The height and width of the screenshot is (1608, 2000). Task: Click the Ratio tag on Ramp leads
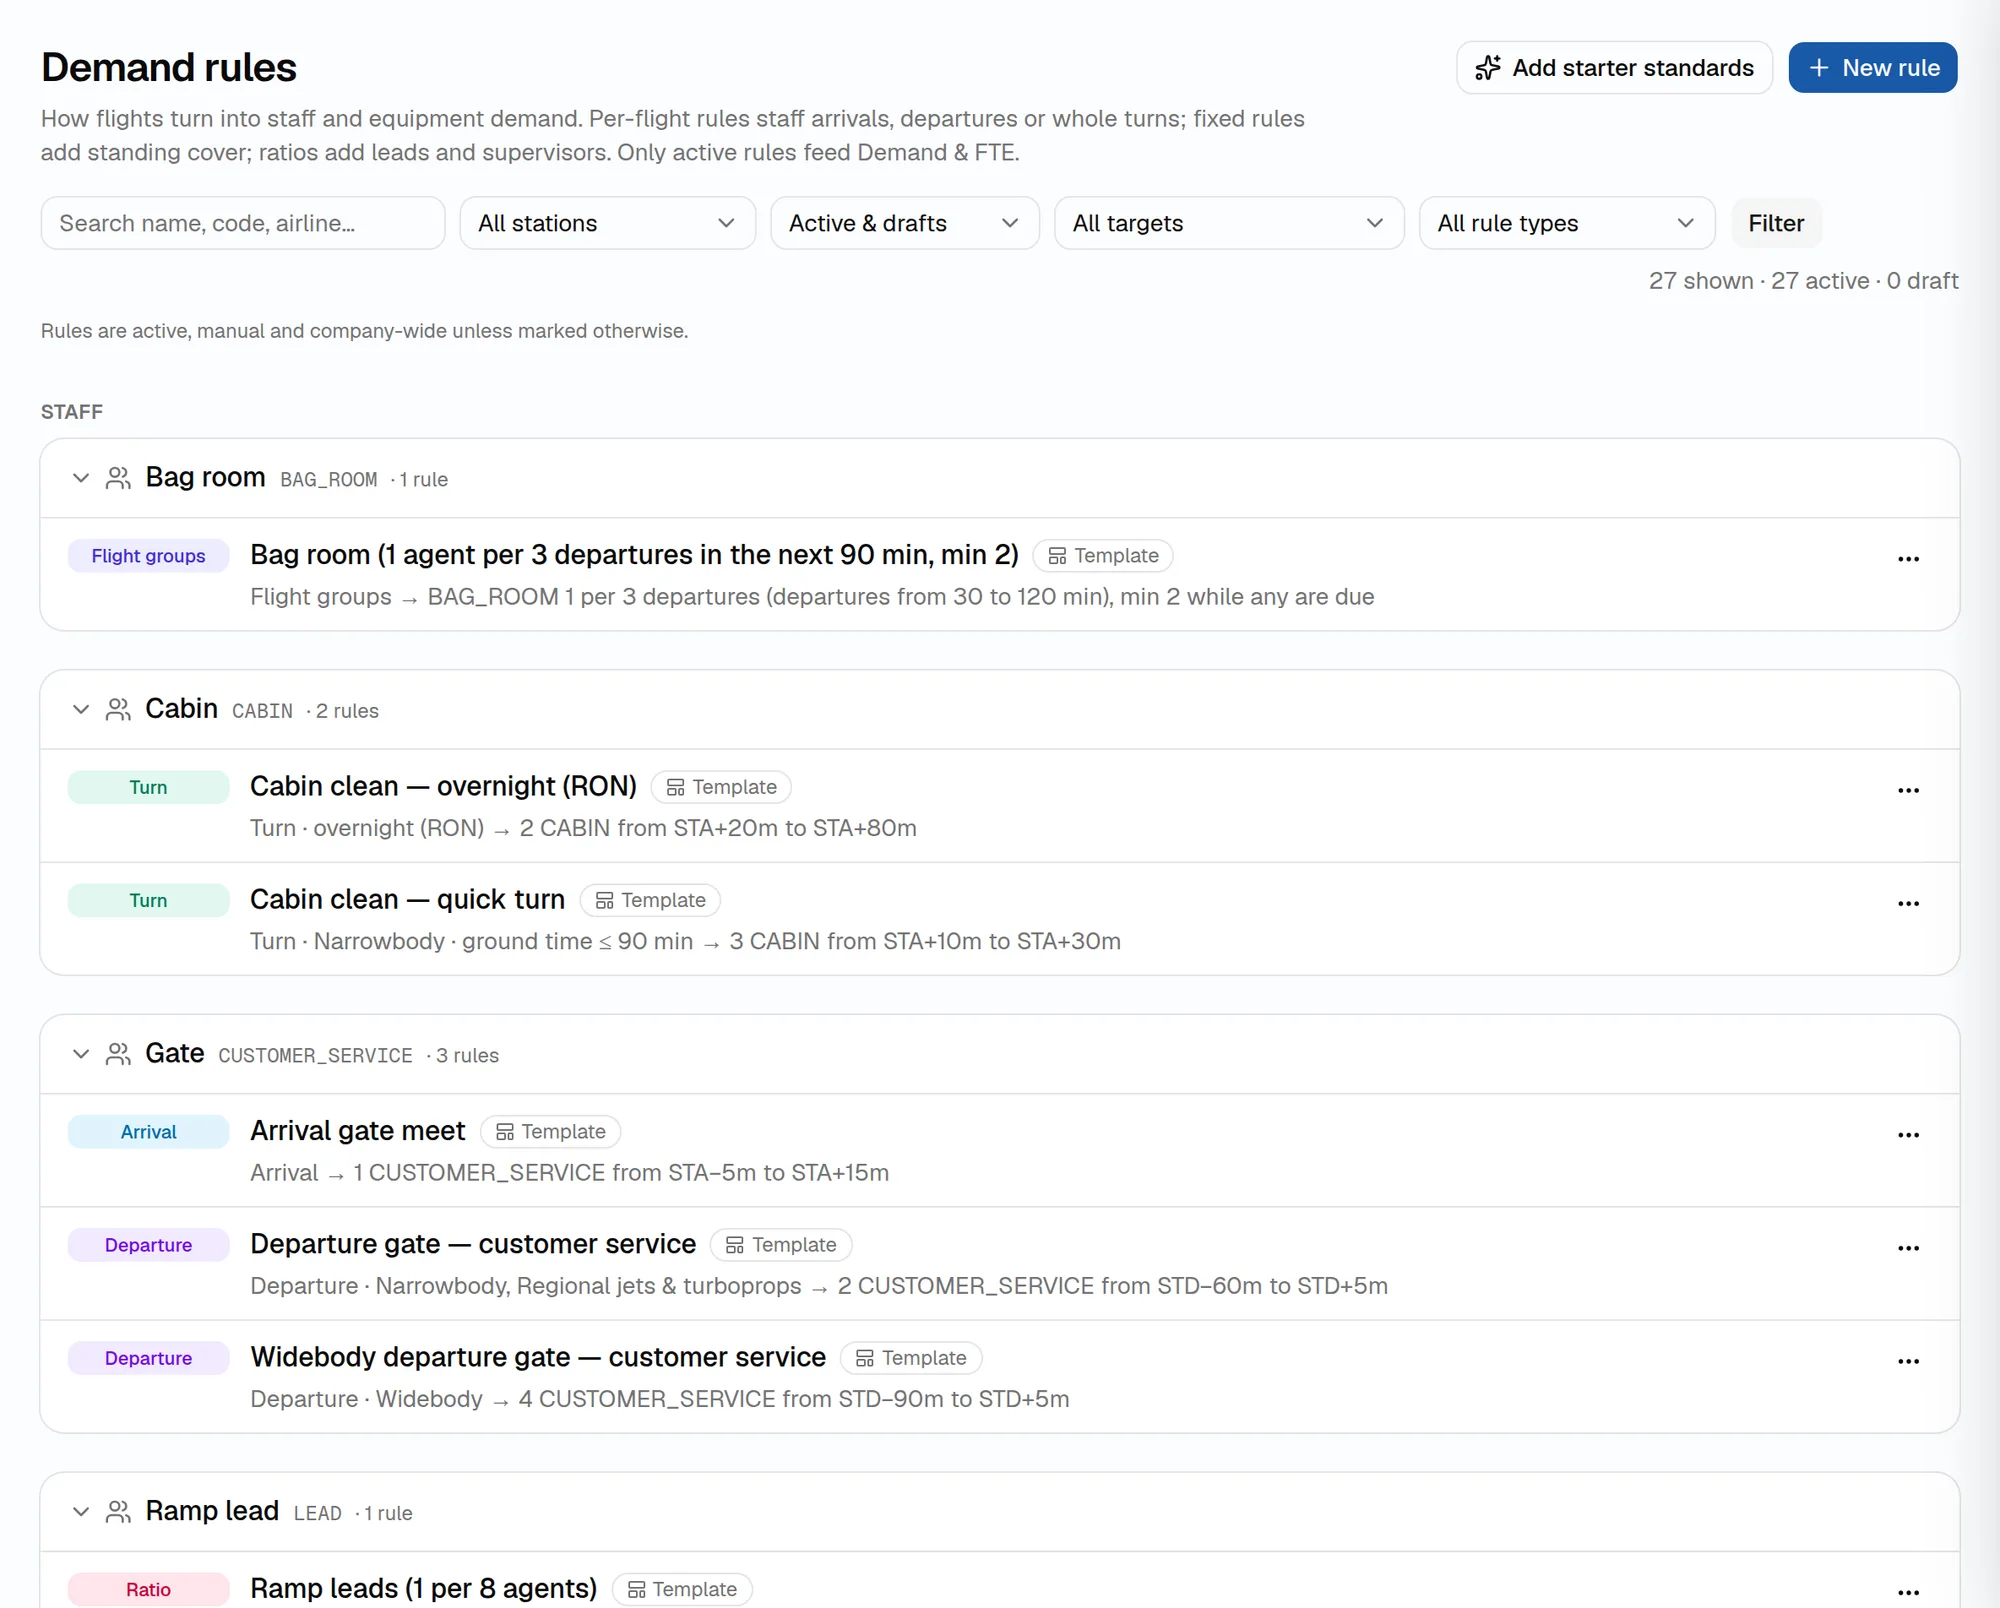148,1590
